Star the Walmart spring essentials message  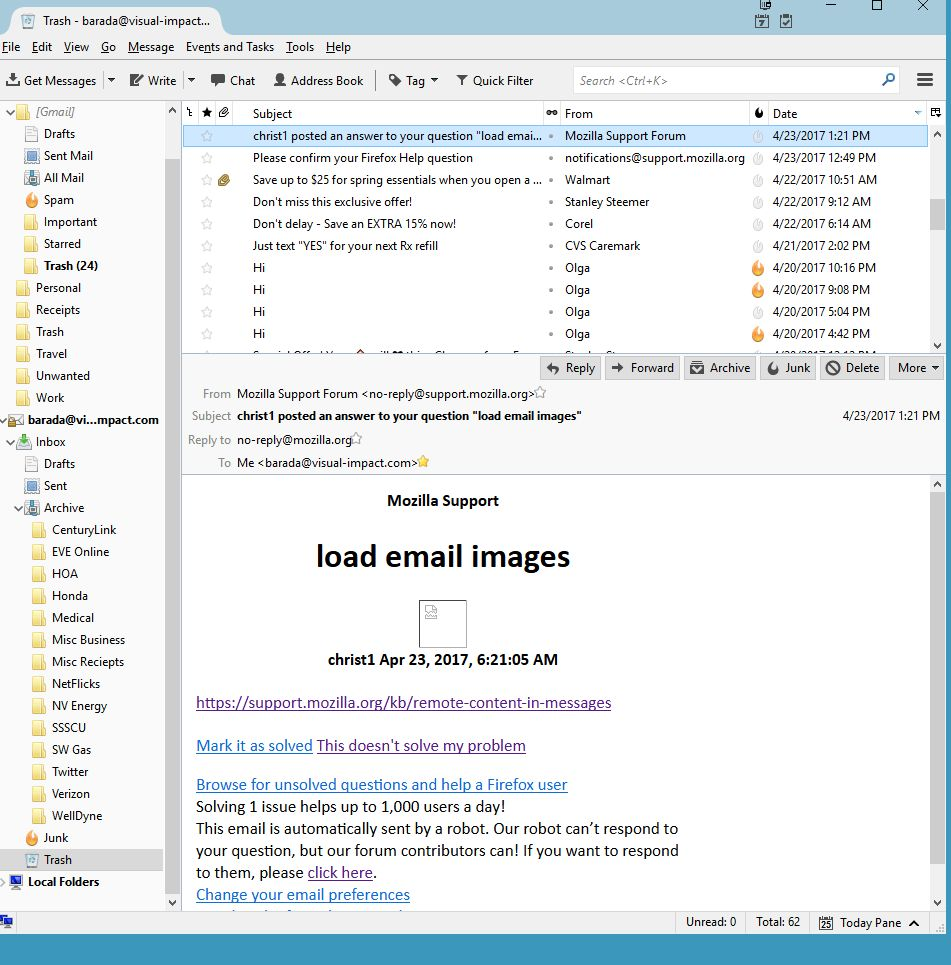(x=207, y=180)
